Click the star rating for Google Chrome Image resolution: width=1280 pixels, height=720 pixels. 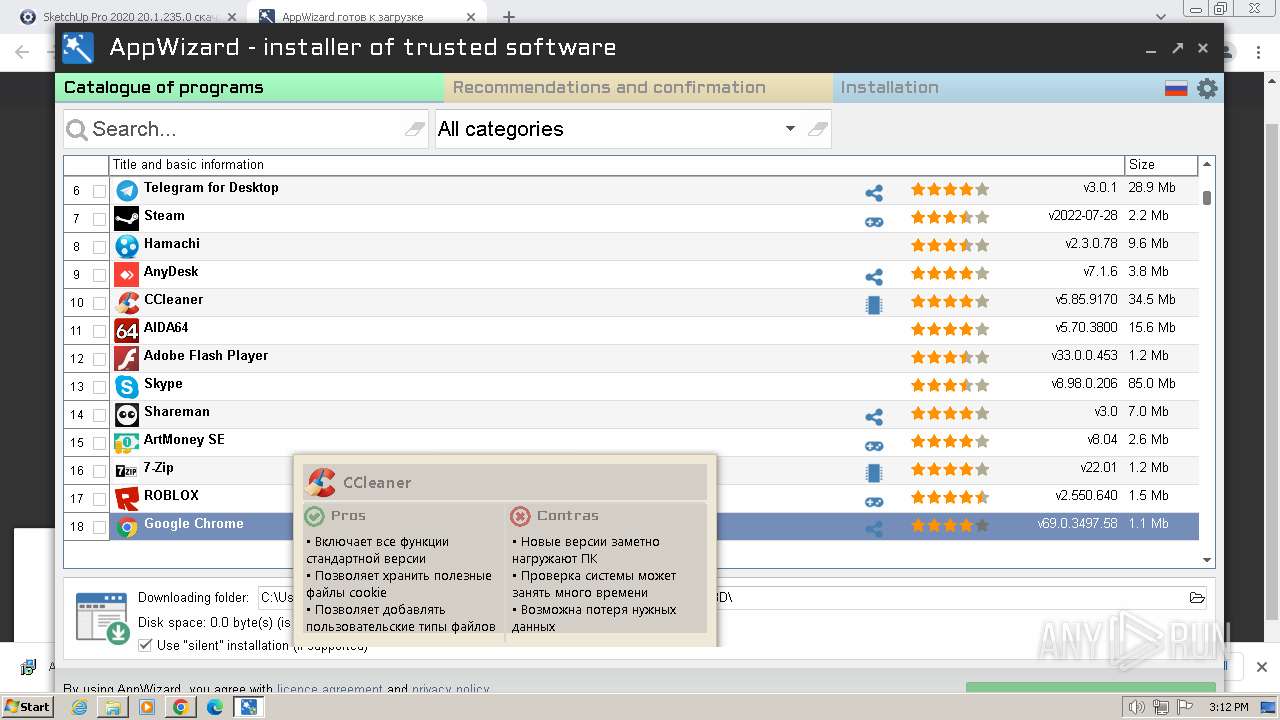tap(949, 525)
